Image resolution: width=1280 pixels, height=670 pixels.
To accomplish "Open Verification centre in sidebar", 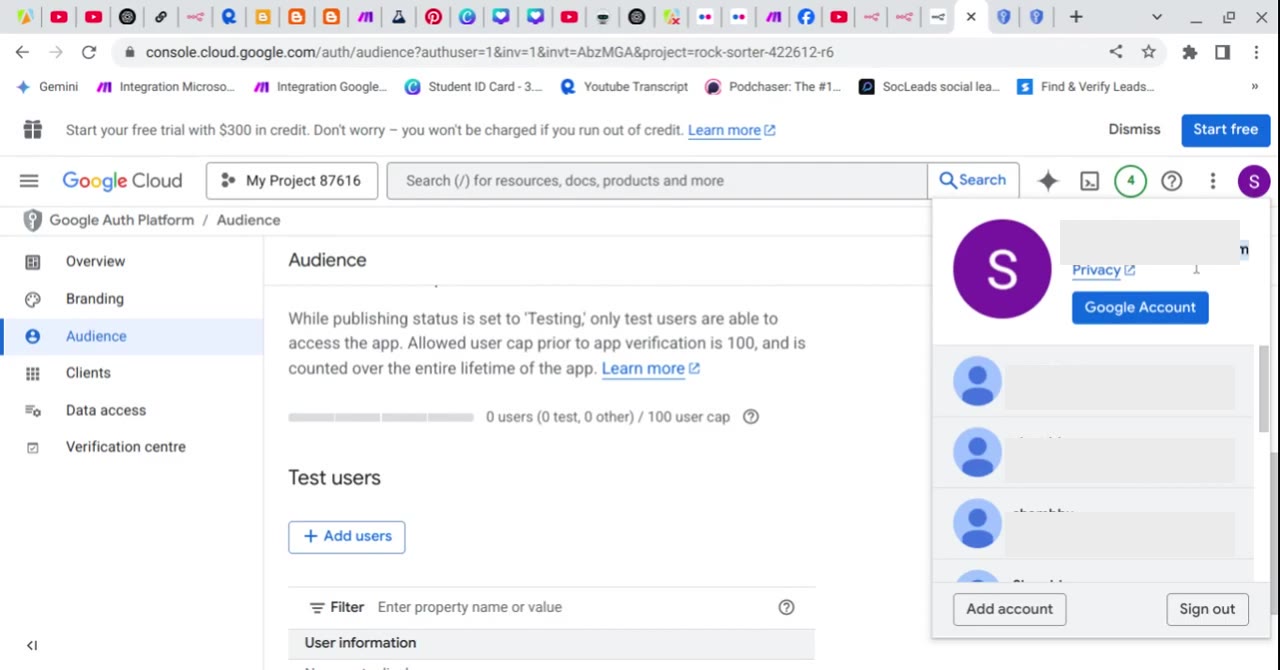I will (x=125, y=447).
